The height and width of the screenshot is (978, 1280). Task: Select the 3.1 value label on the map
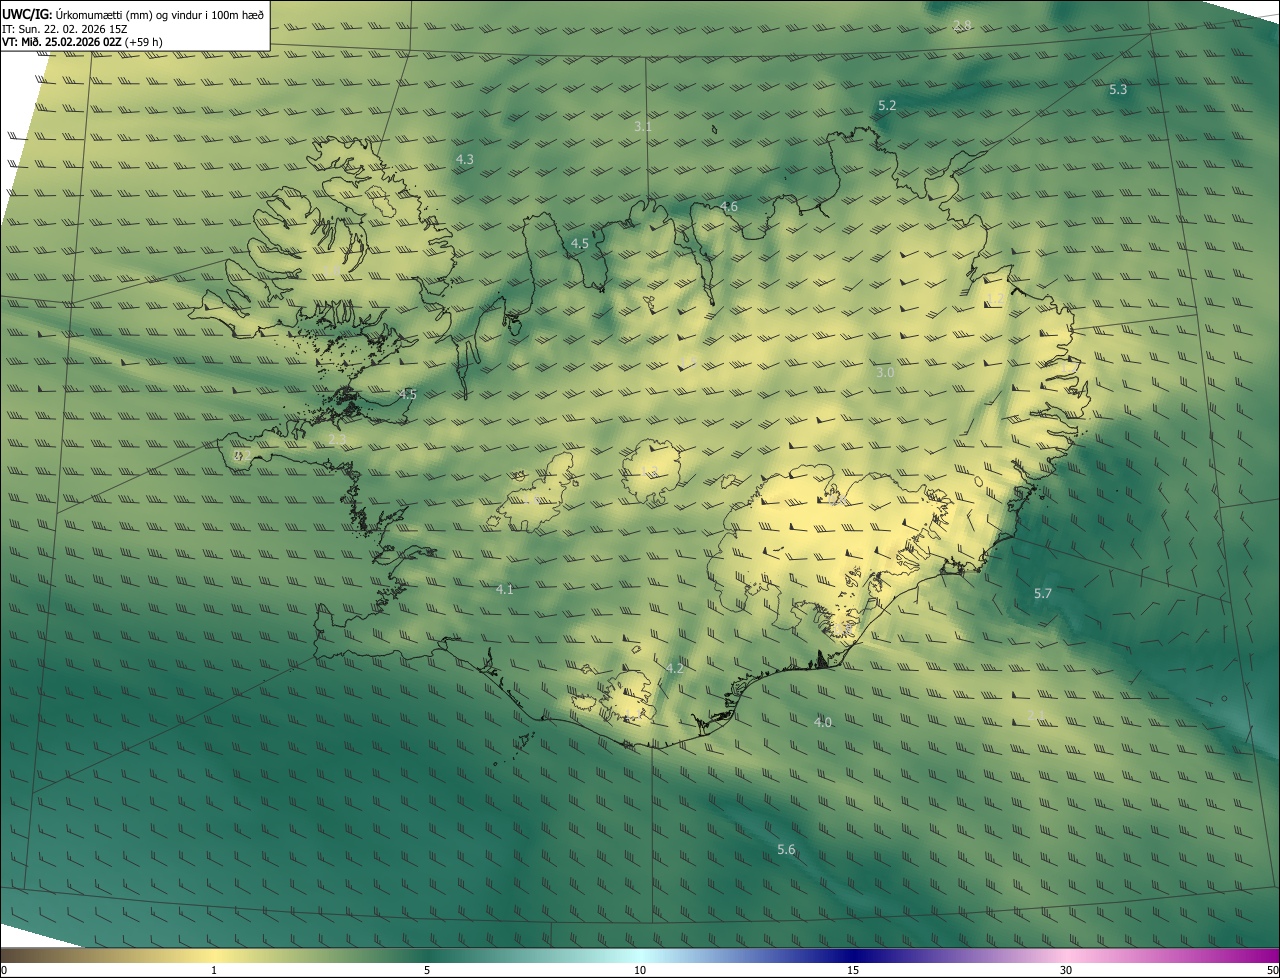pyautogui.click(x=643, y=127)
